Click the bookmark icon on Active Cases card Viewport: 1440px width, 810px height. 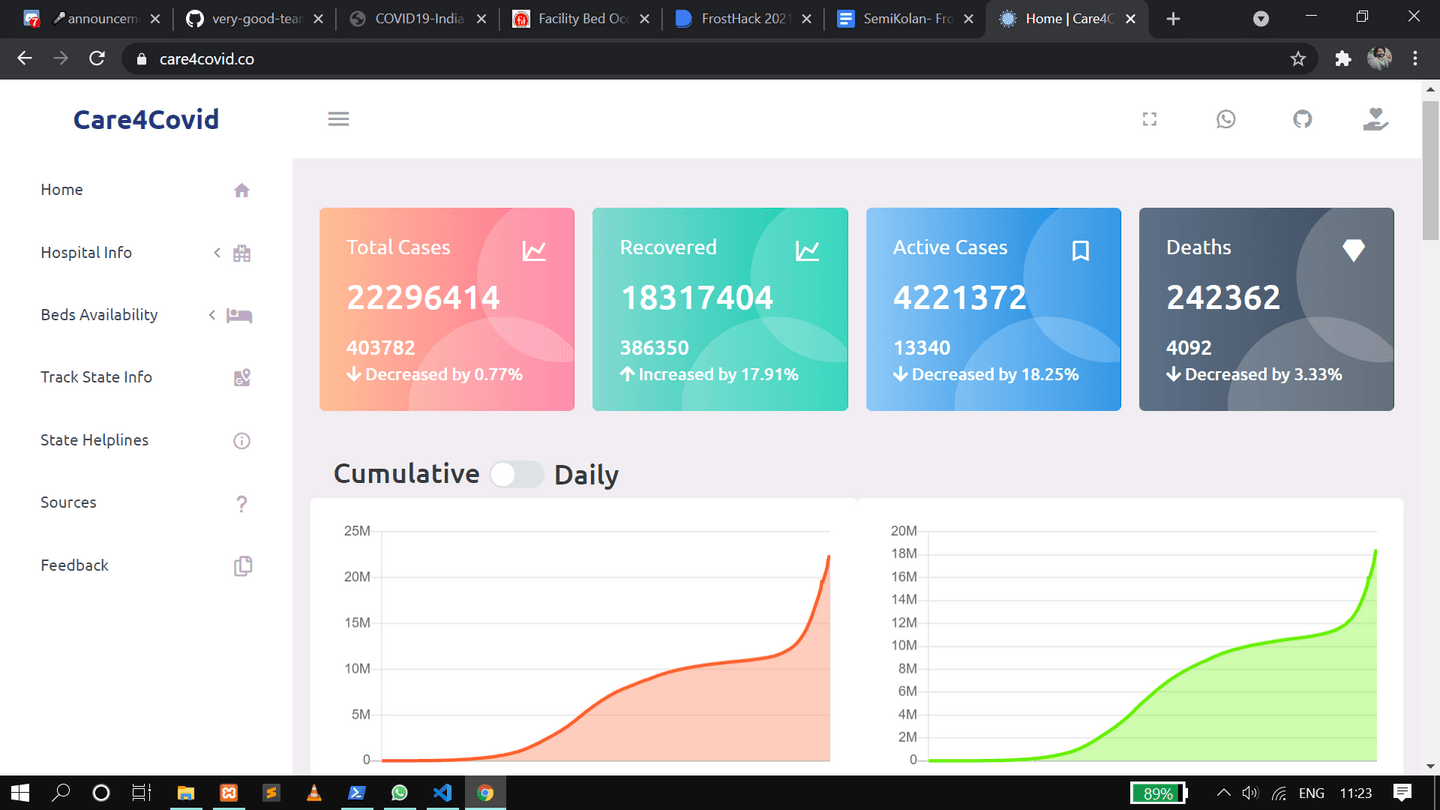coord(1081,251)
